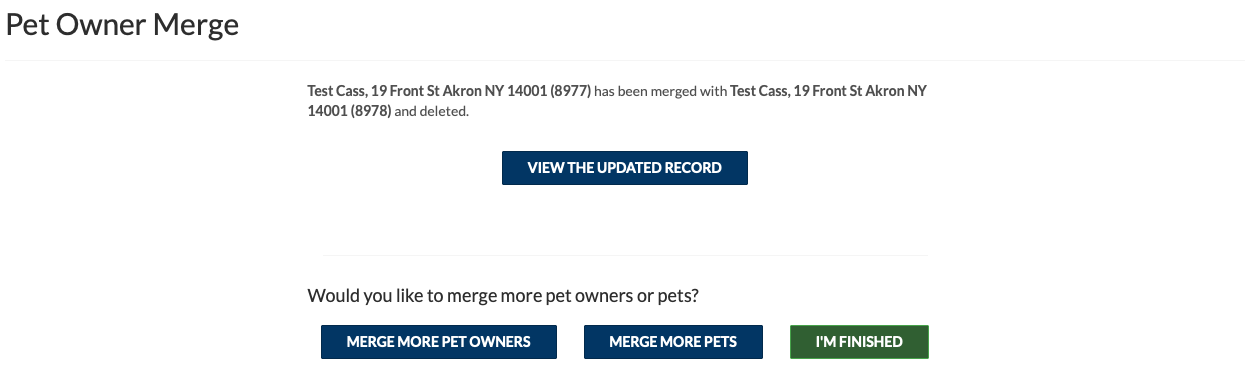Click the Pet Owner Merge page heading
Screen dimensions: 1258x368
point(123,25)
